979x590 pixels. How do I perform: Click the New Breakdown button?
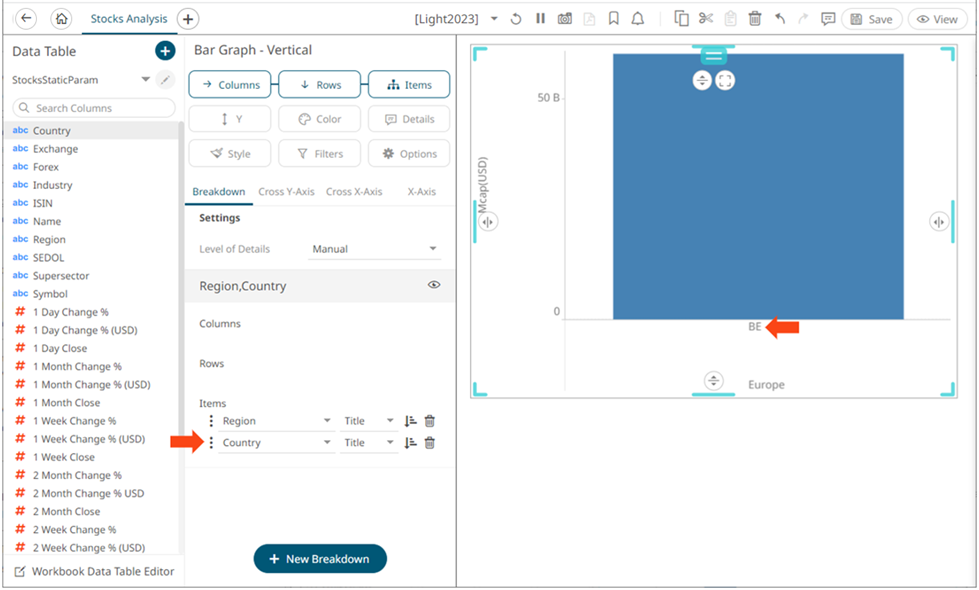pyautogui.click(x=320, y=559)
